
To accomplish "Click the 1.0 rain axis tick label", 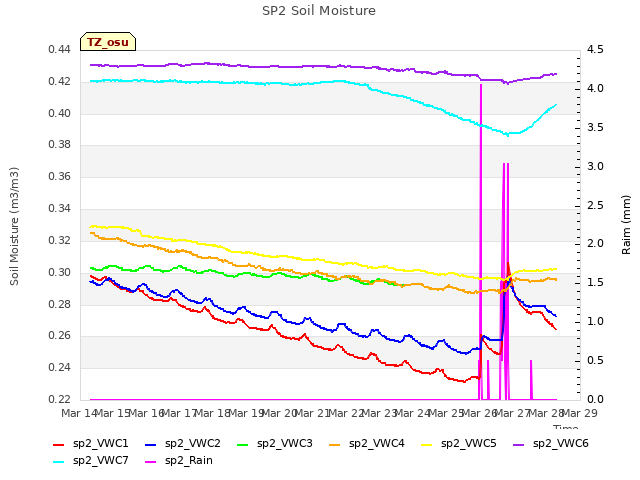I will [595, 322].
